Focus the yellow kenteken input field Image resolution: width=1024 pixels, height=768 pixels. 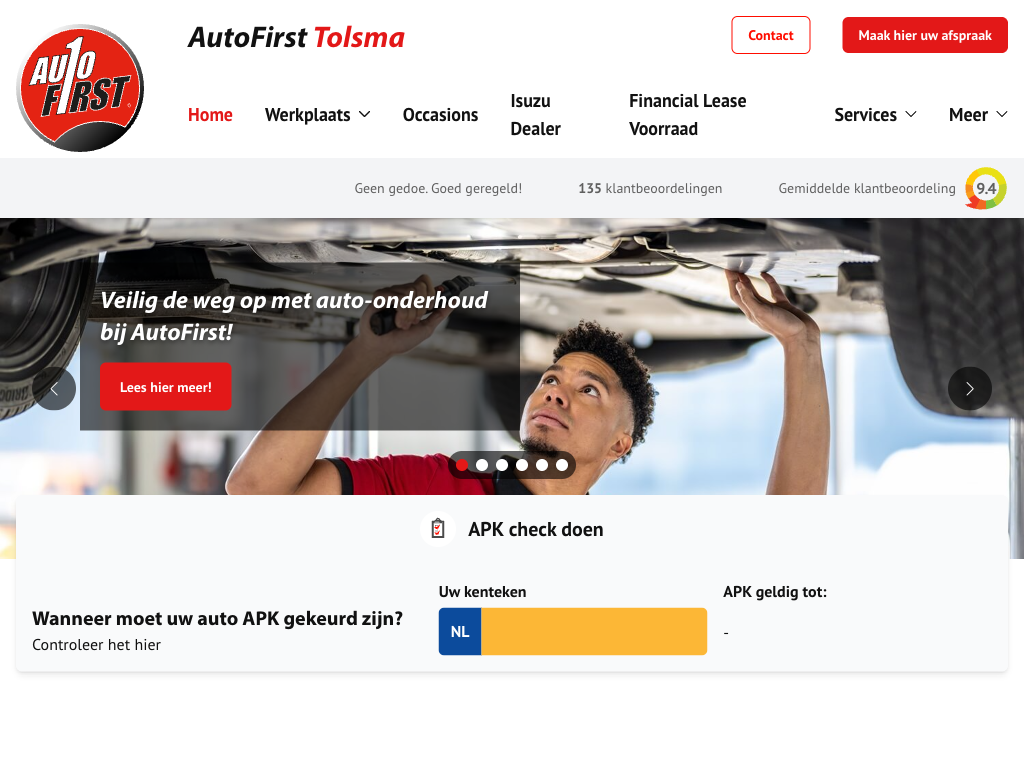pos(594,632)
